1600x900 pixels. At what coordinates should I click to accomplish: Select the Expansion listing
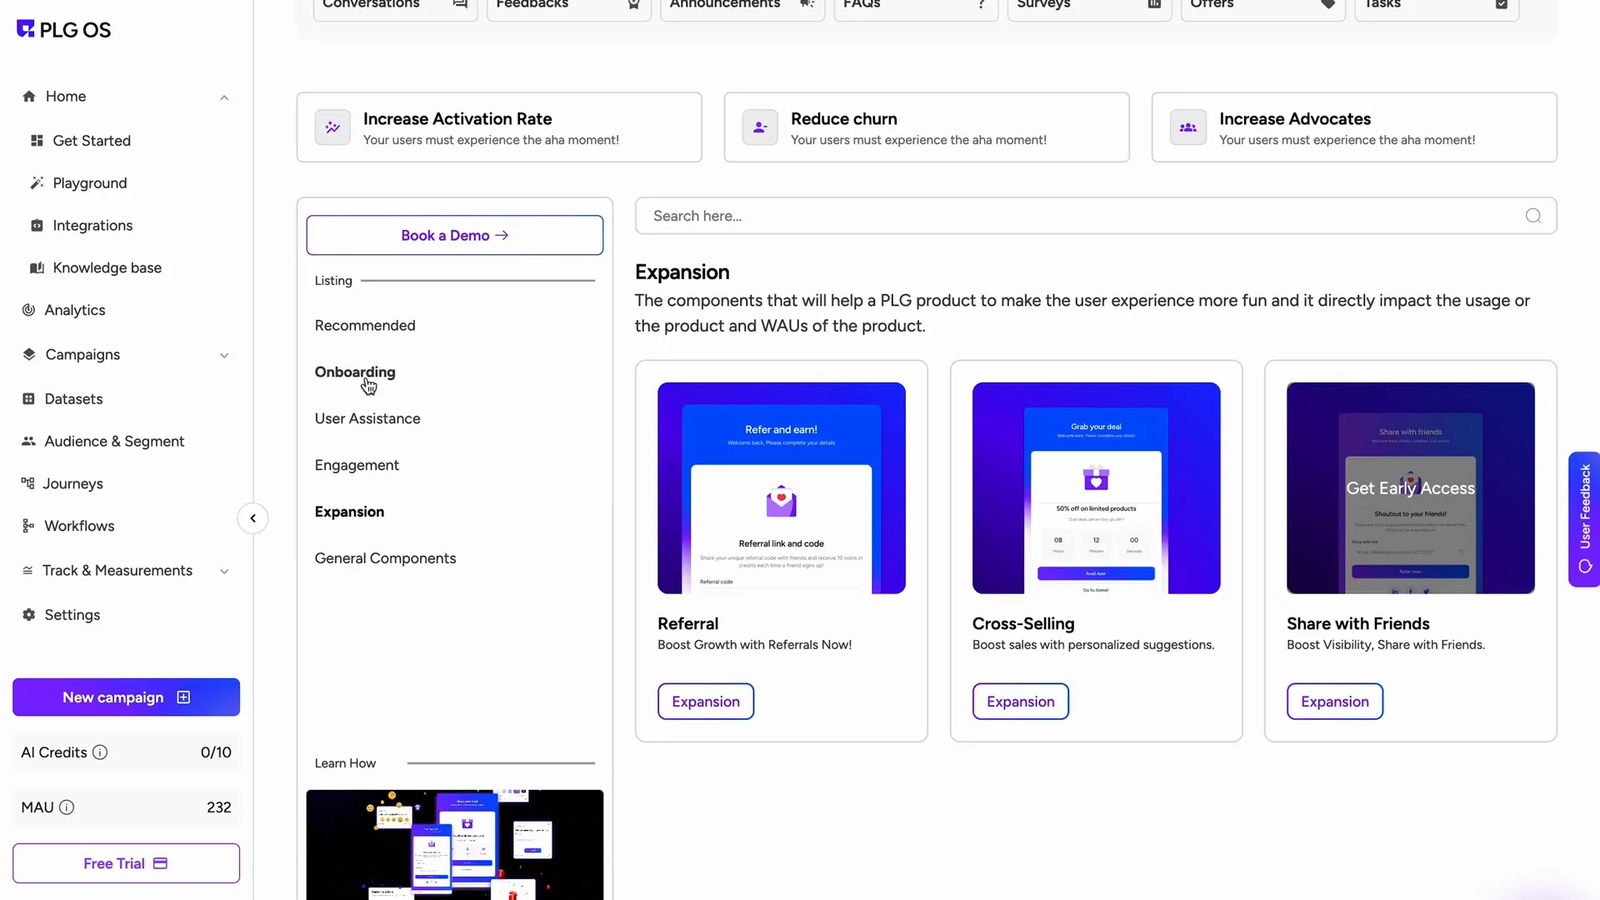tap(349, 512)
